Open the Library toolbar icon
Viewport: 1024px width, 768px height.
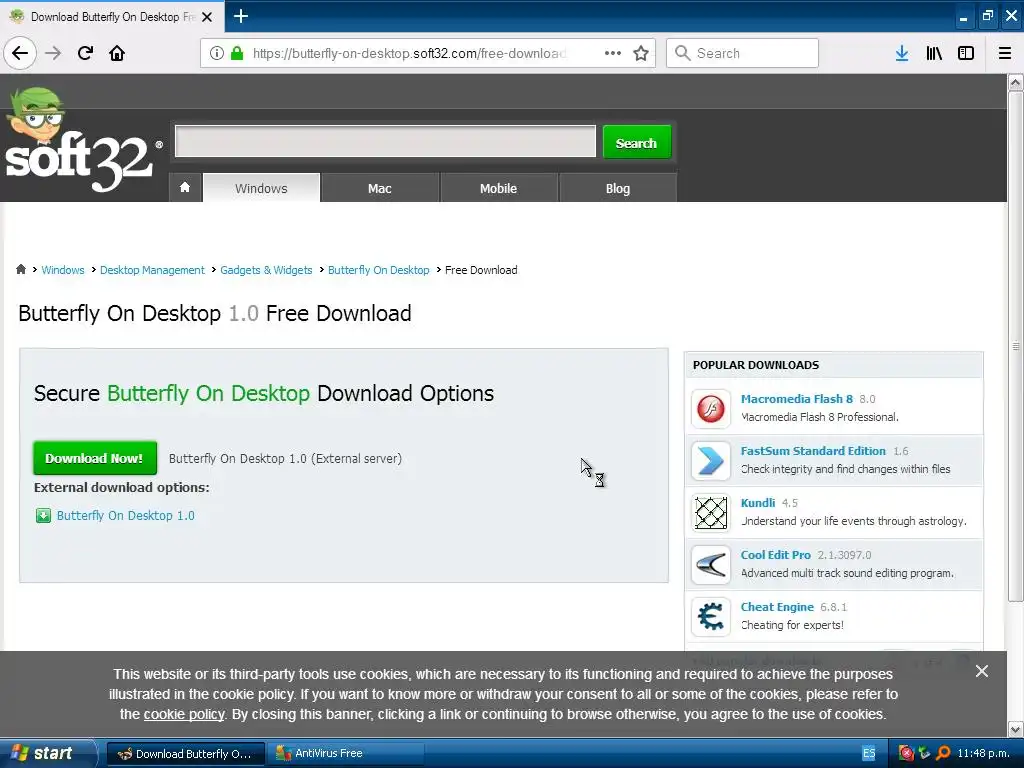[934, 53]
